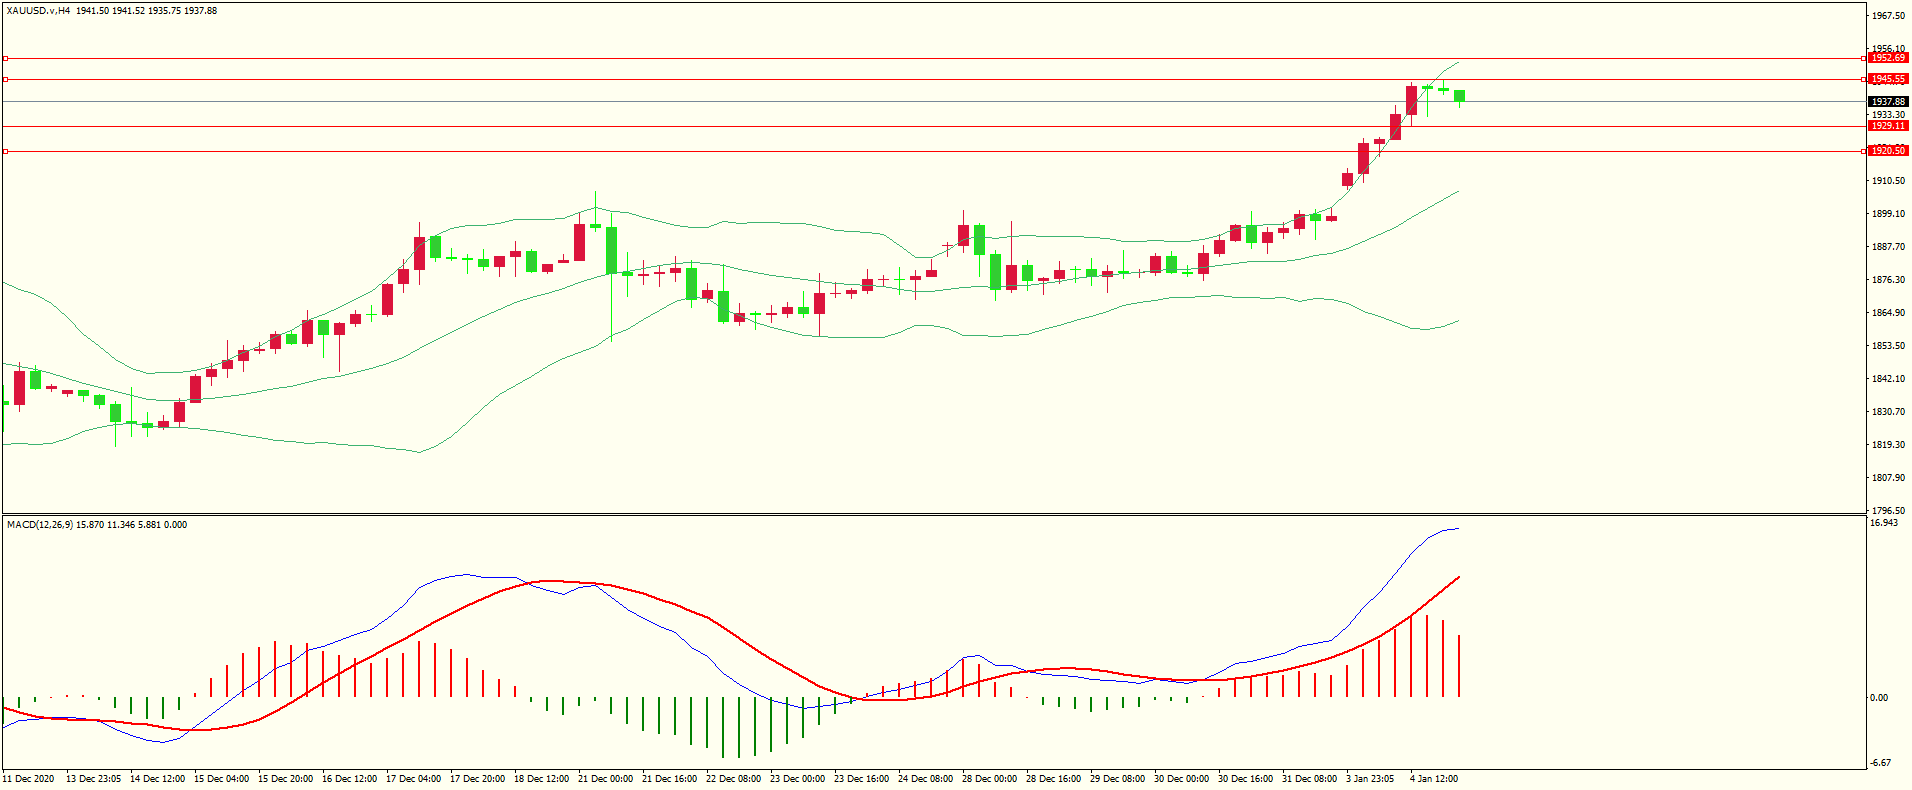
Task: Click the 24 Dec 08:00 time label
Action: click(x=926, y=779)
